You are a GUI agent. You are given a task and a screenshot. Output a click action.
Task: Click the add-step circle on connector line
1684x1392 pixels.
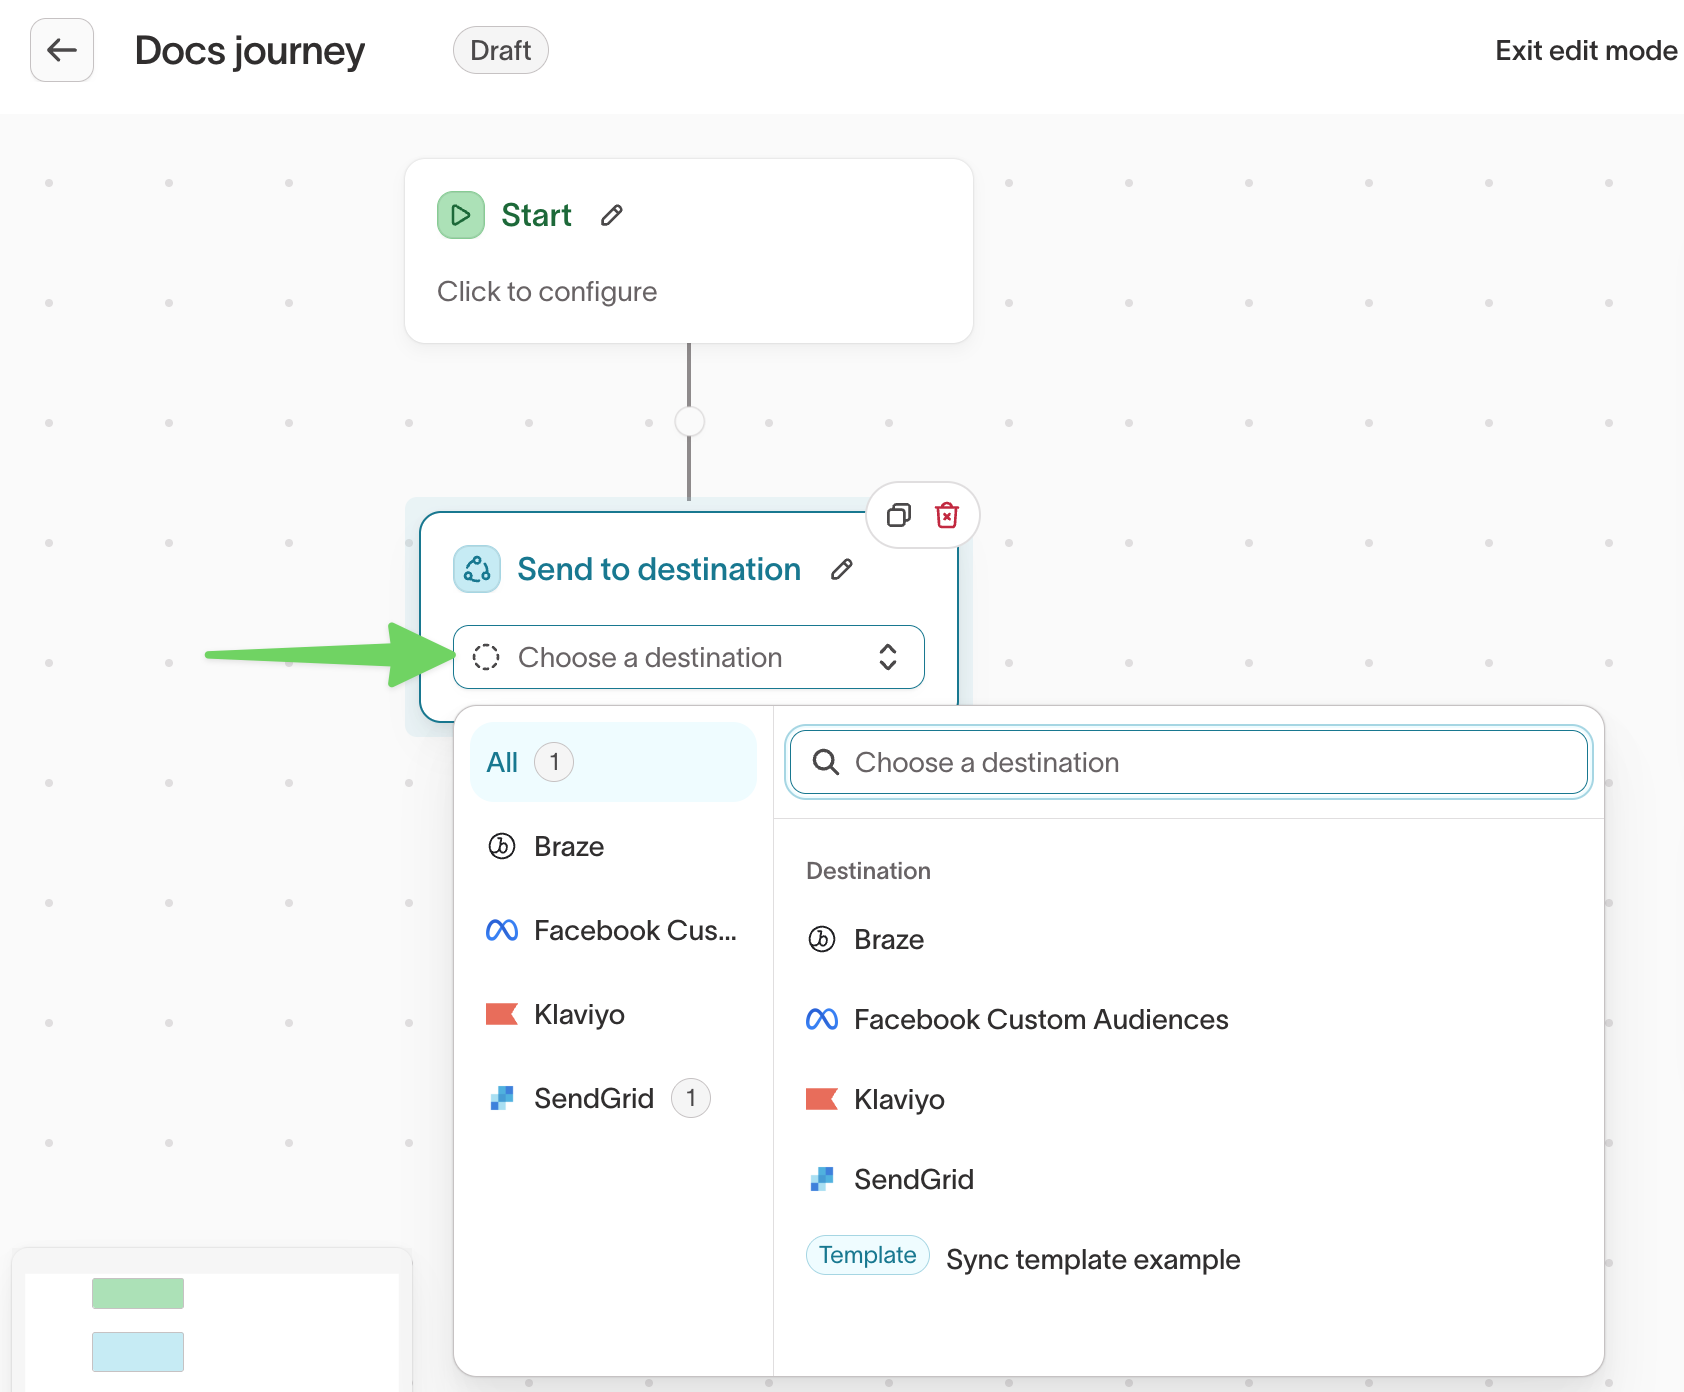(689, 421)
